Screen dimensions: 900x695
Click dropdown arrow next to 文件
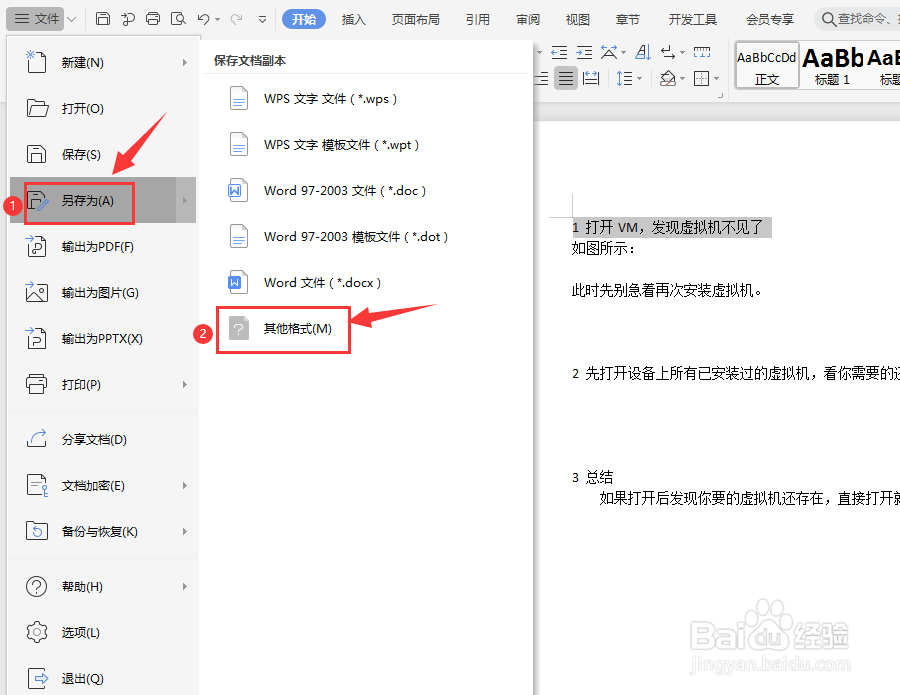[x=72, y=19]
